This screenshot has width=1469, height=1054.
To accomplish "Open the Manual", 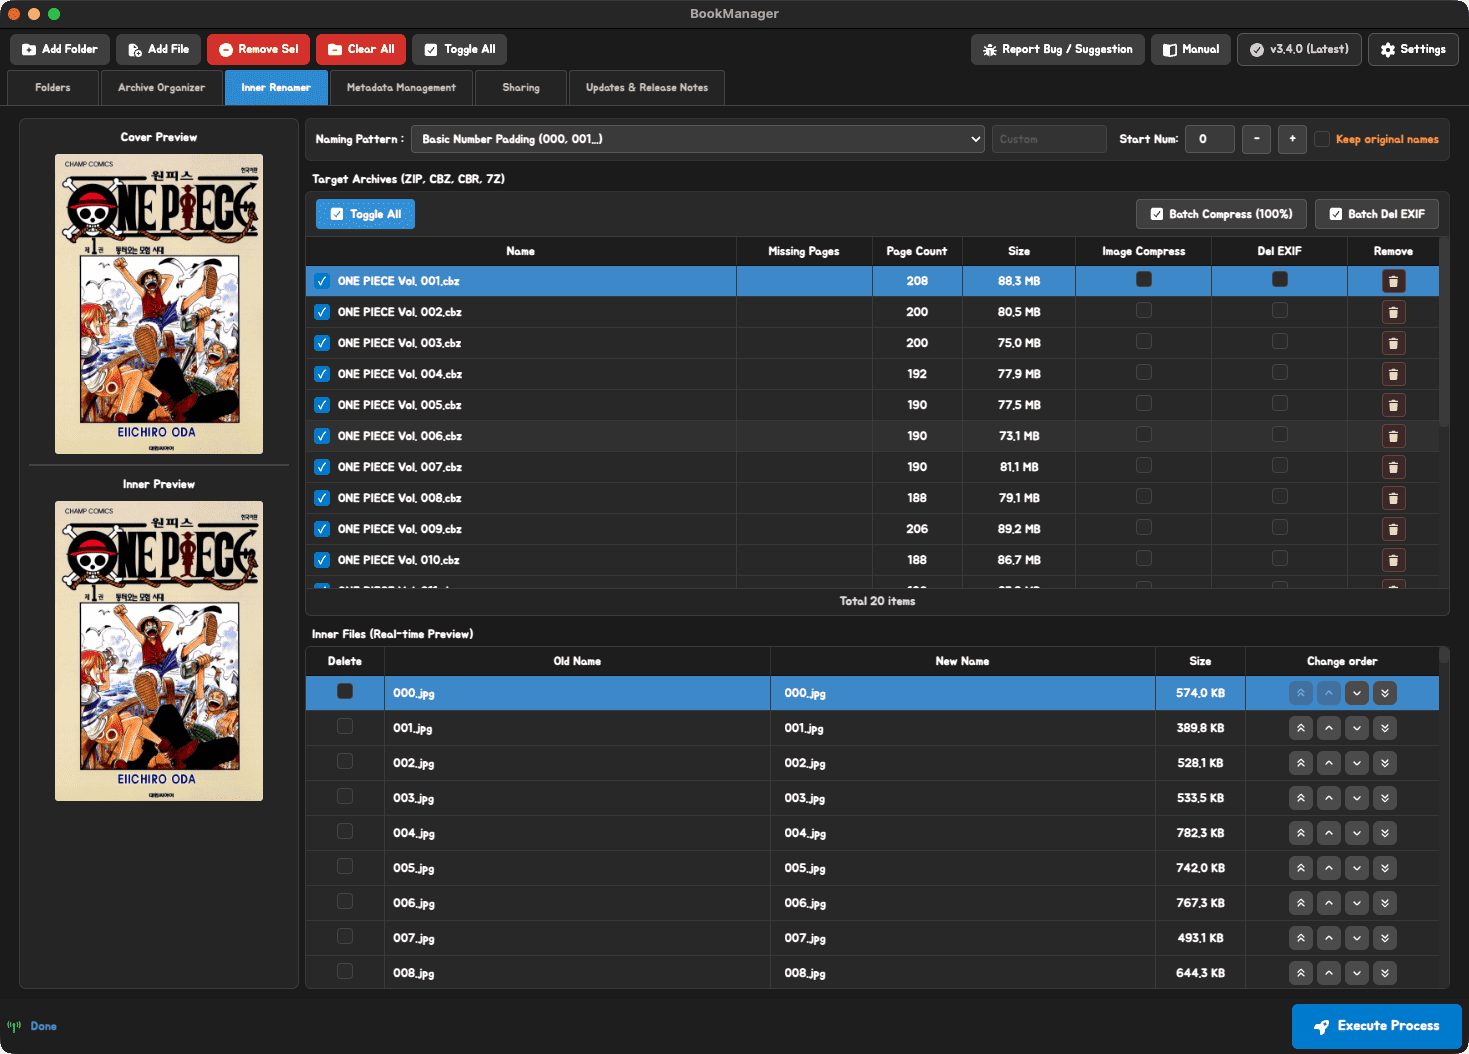I will coord(1191,49).
